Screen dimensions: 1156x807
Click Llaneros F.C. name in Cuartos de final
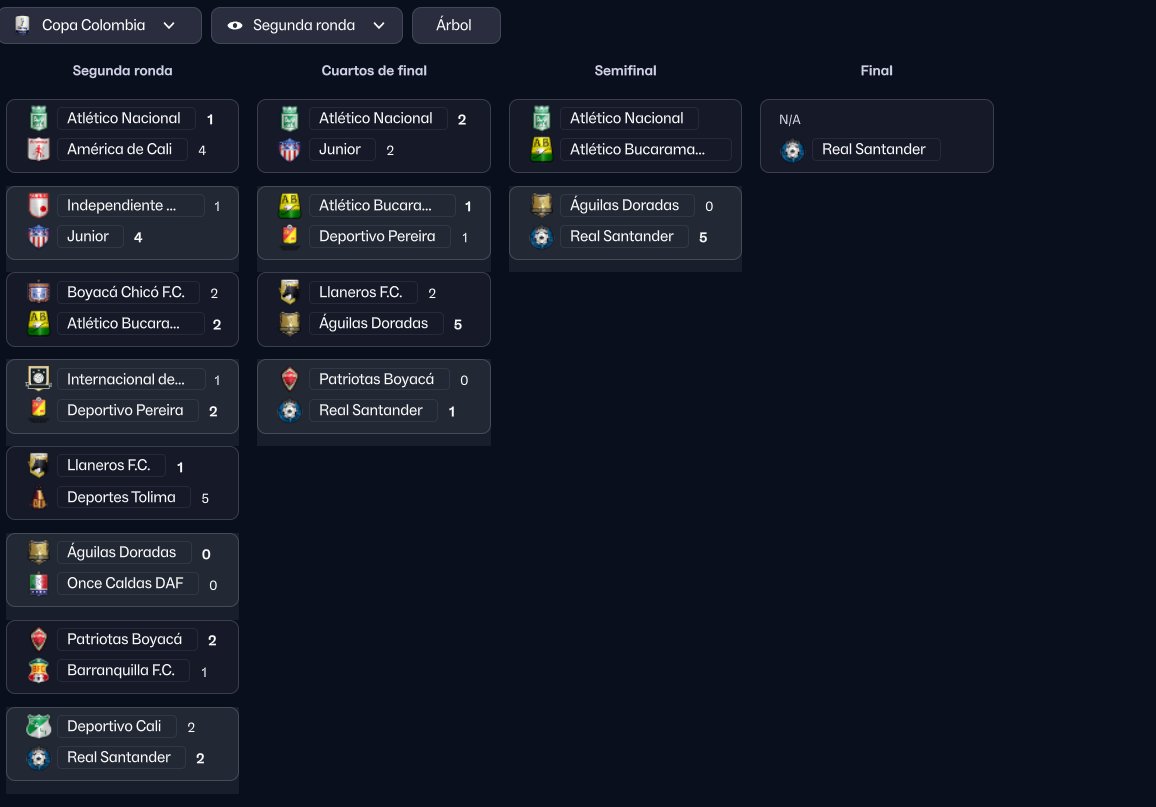[361, 292]
